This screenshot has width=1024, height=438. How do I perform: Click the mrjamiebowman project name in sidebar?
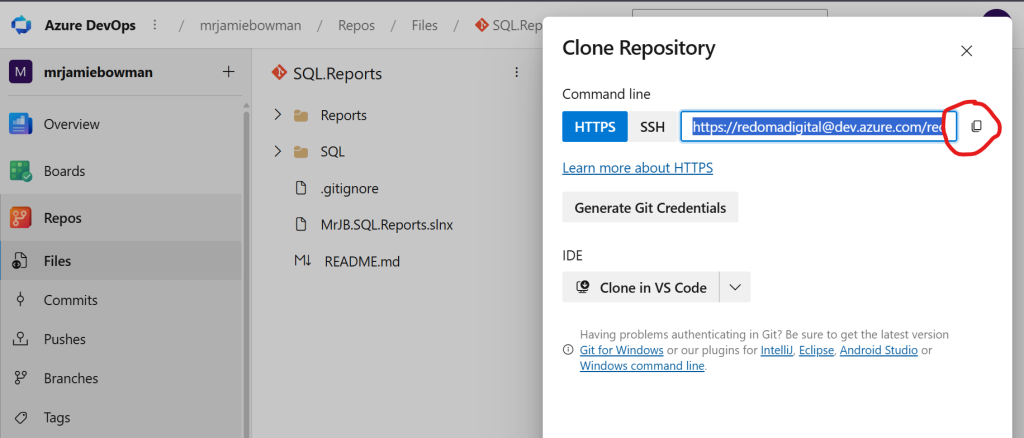tap(99, 72)
